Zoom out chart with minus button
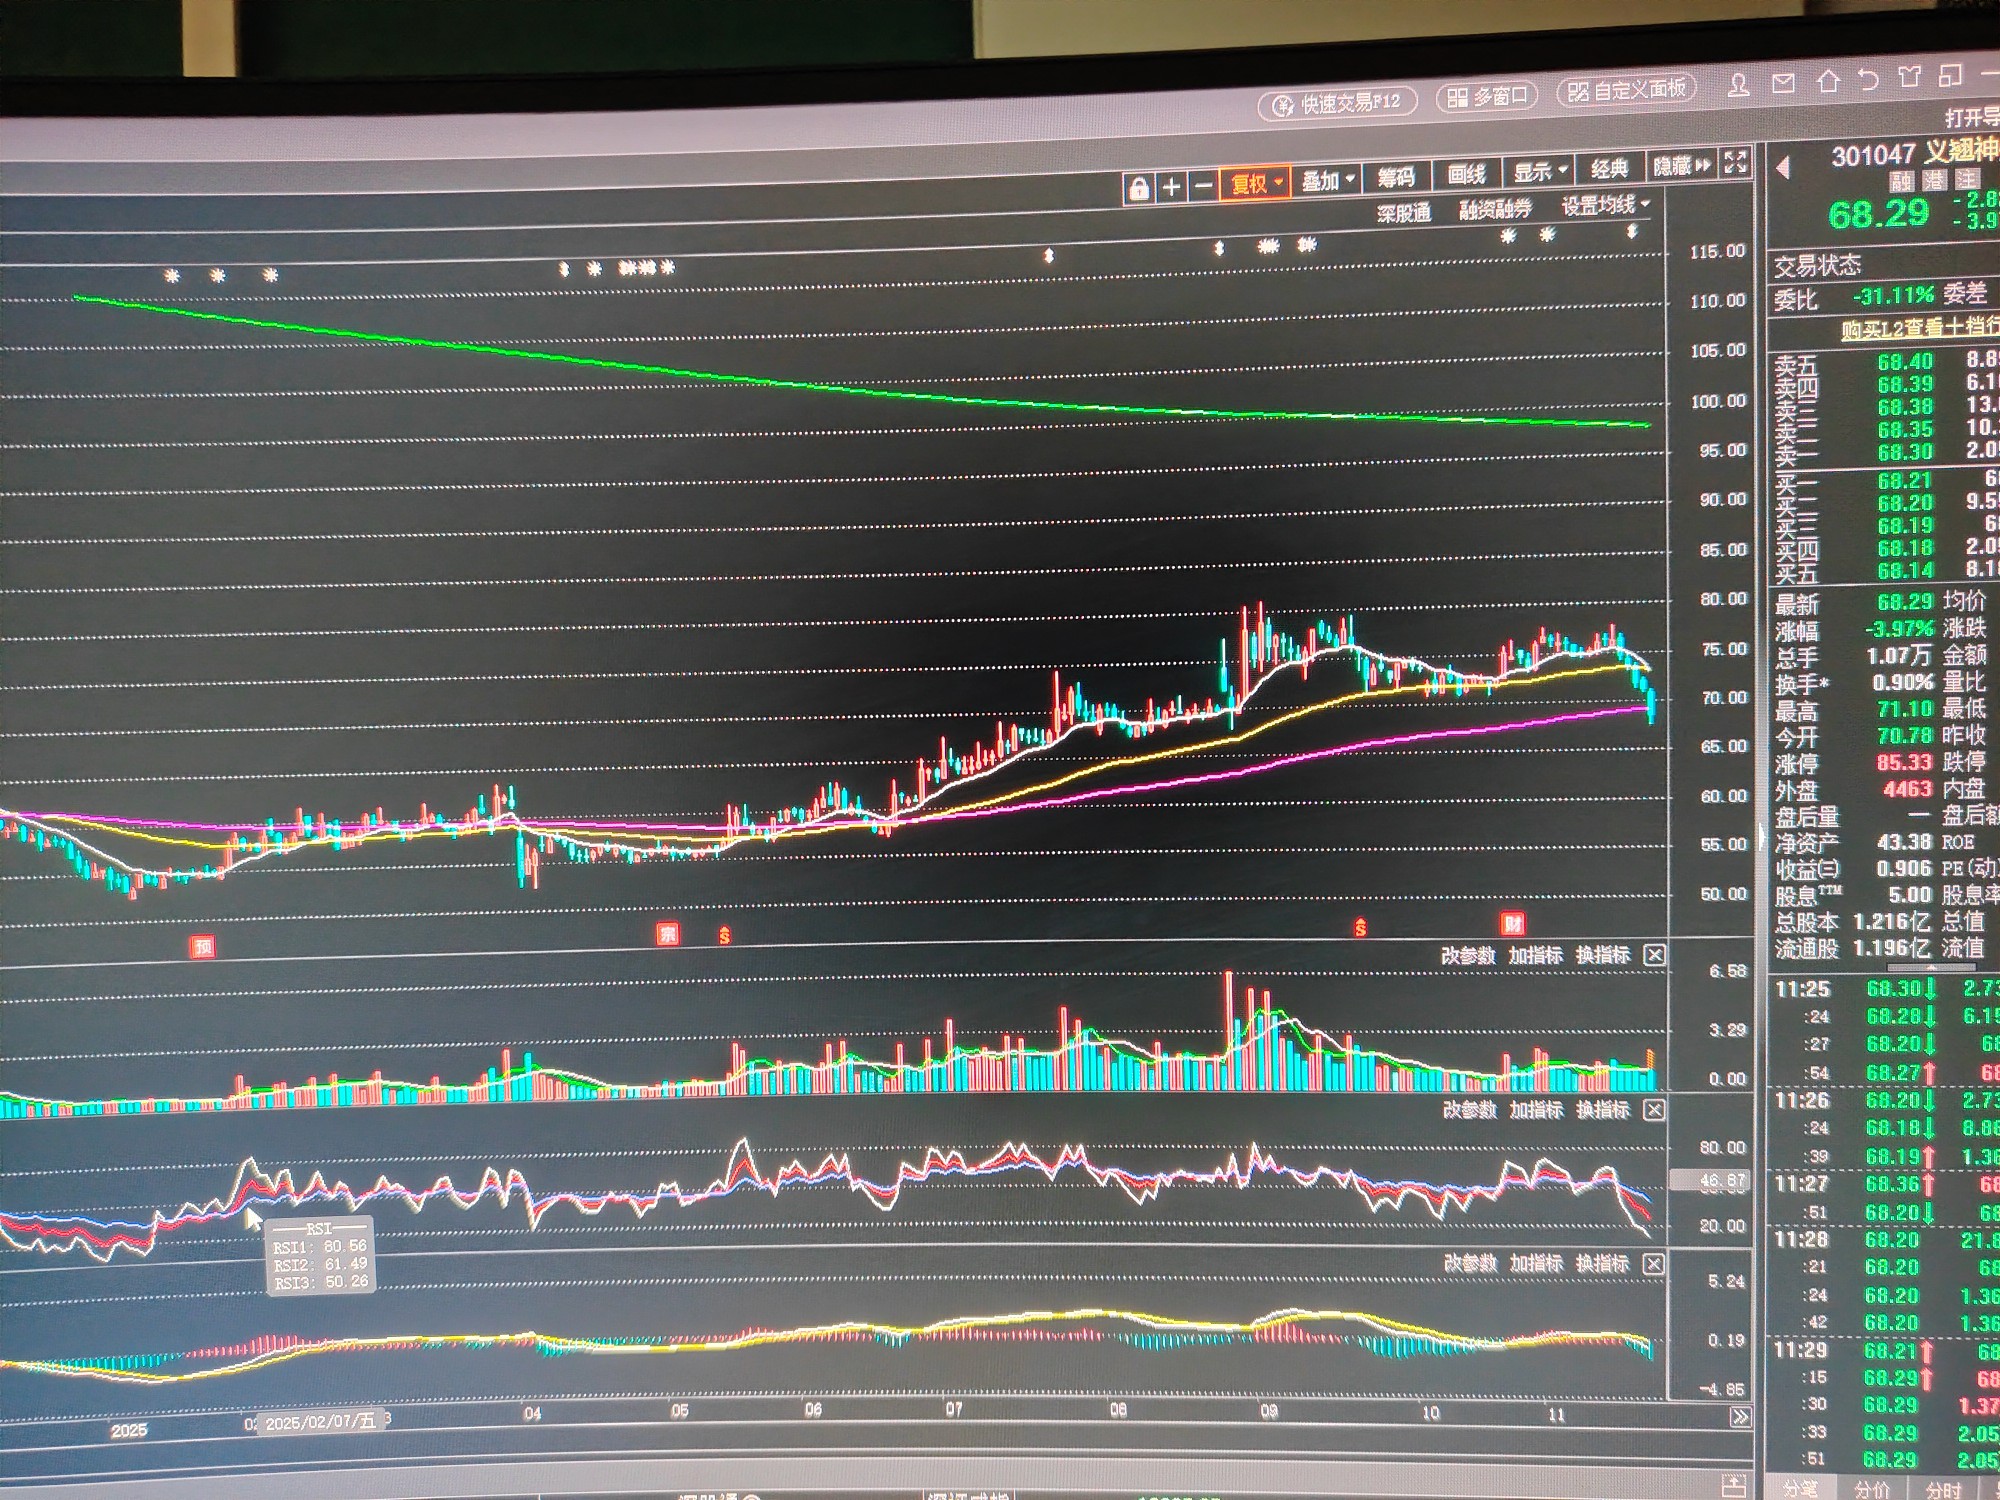Screen dimensions: 2000x1500 tap(1203, 186)
